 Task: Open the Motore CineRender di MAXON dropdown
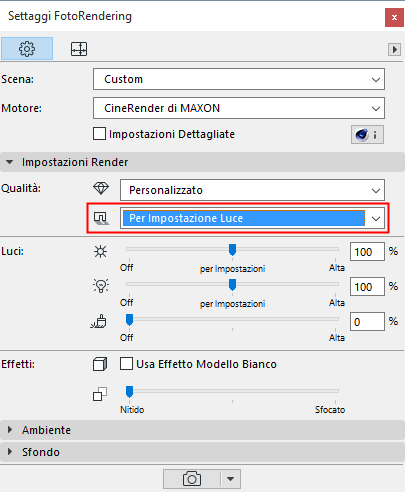point(239,108)
